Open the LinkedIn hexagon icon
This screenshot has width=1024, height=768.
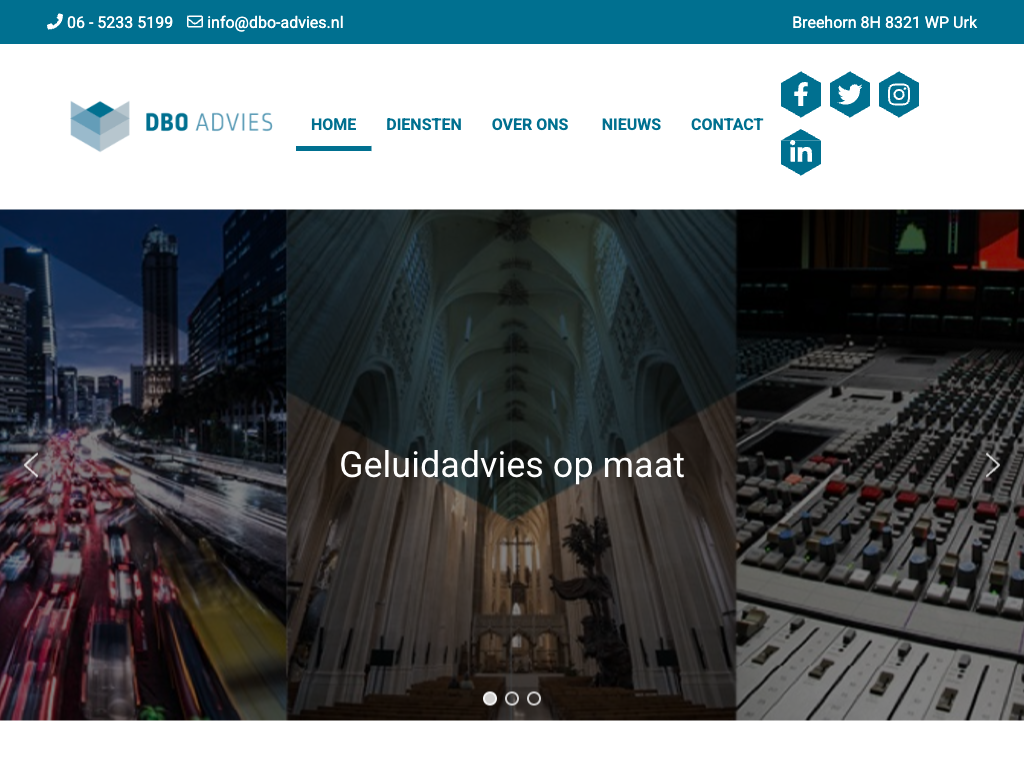point(801,152)
